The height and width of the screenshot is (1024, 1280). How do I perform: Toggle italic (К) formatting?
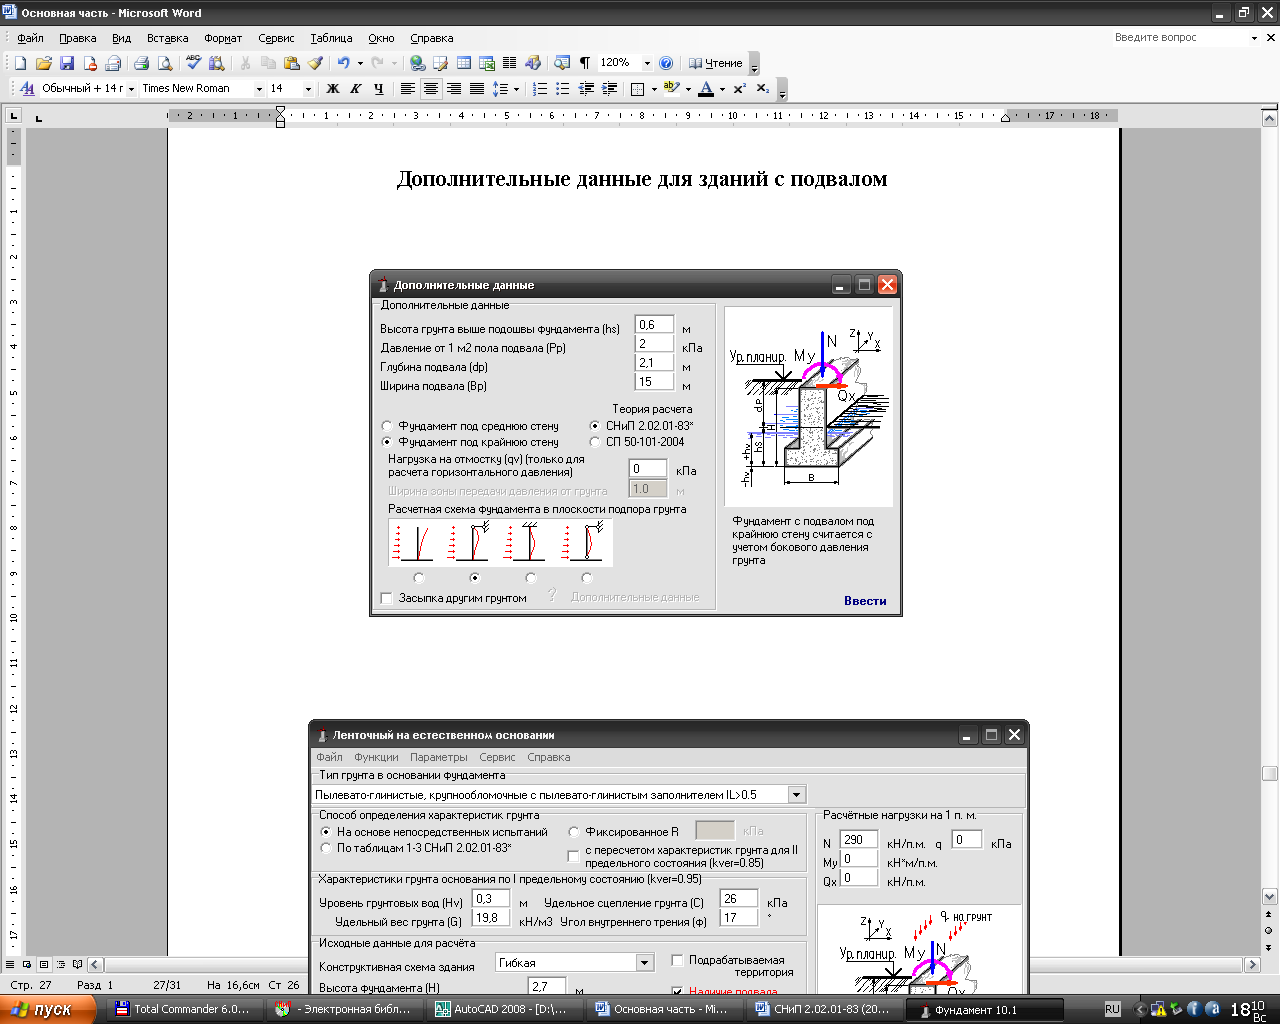point(355,88)
